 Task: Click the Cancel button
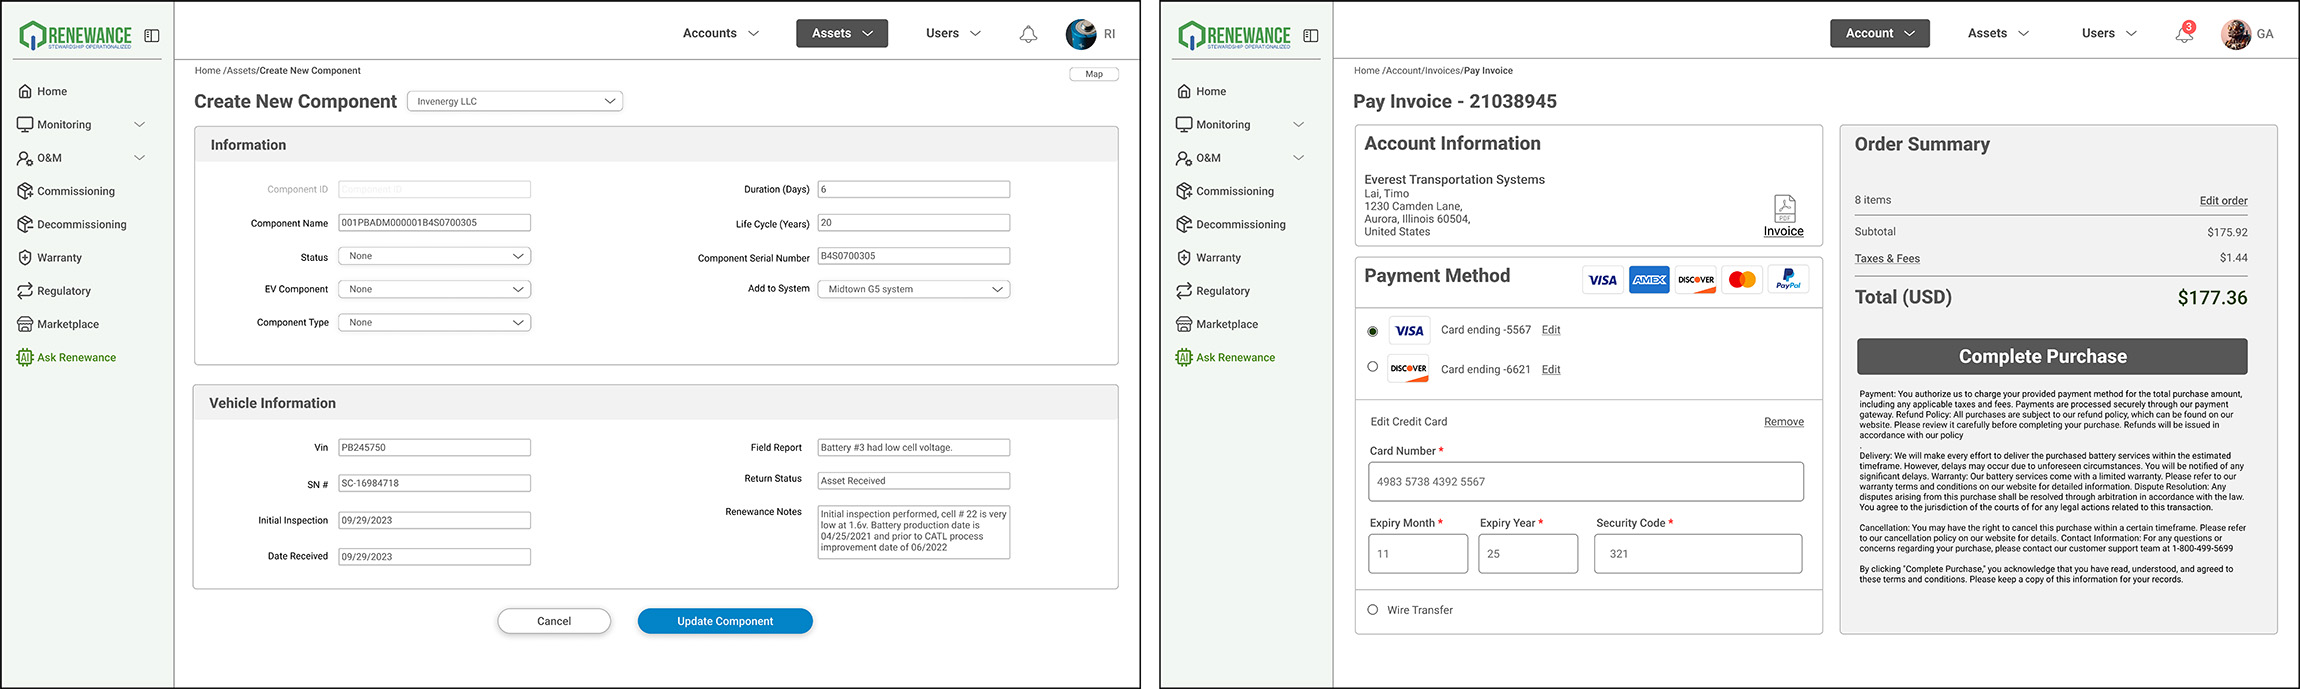pos(554,621)
